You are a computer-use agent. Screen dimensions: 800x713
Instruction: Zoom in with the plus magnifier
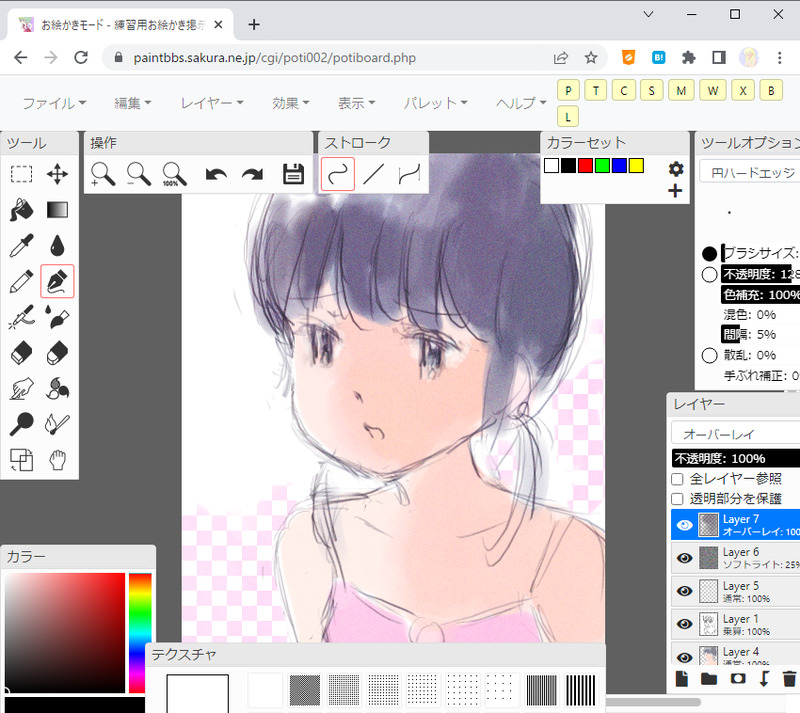[x=103, y=175]
